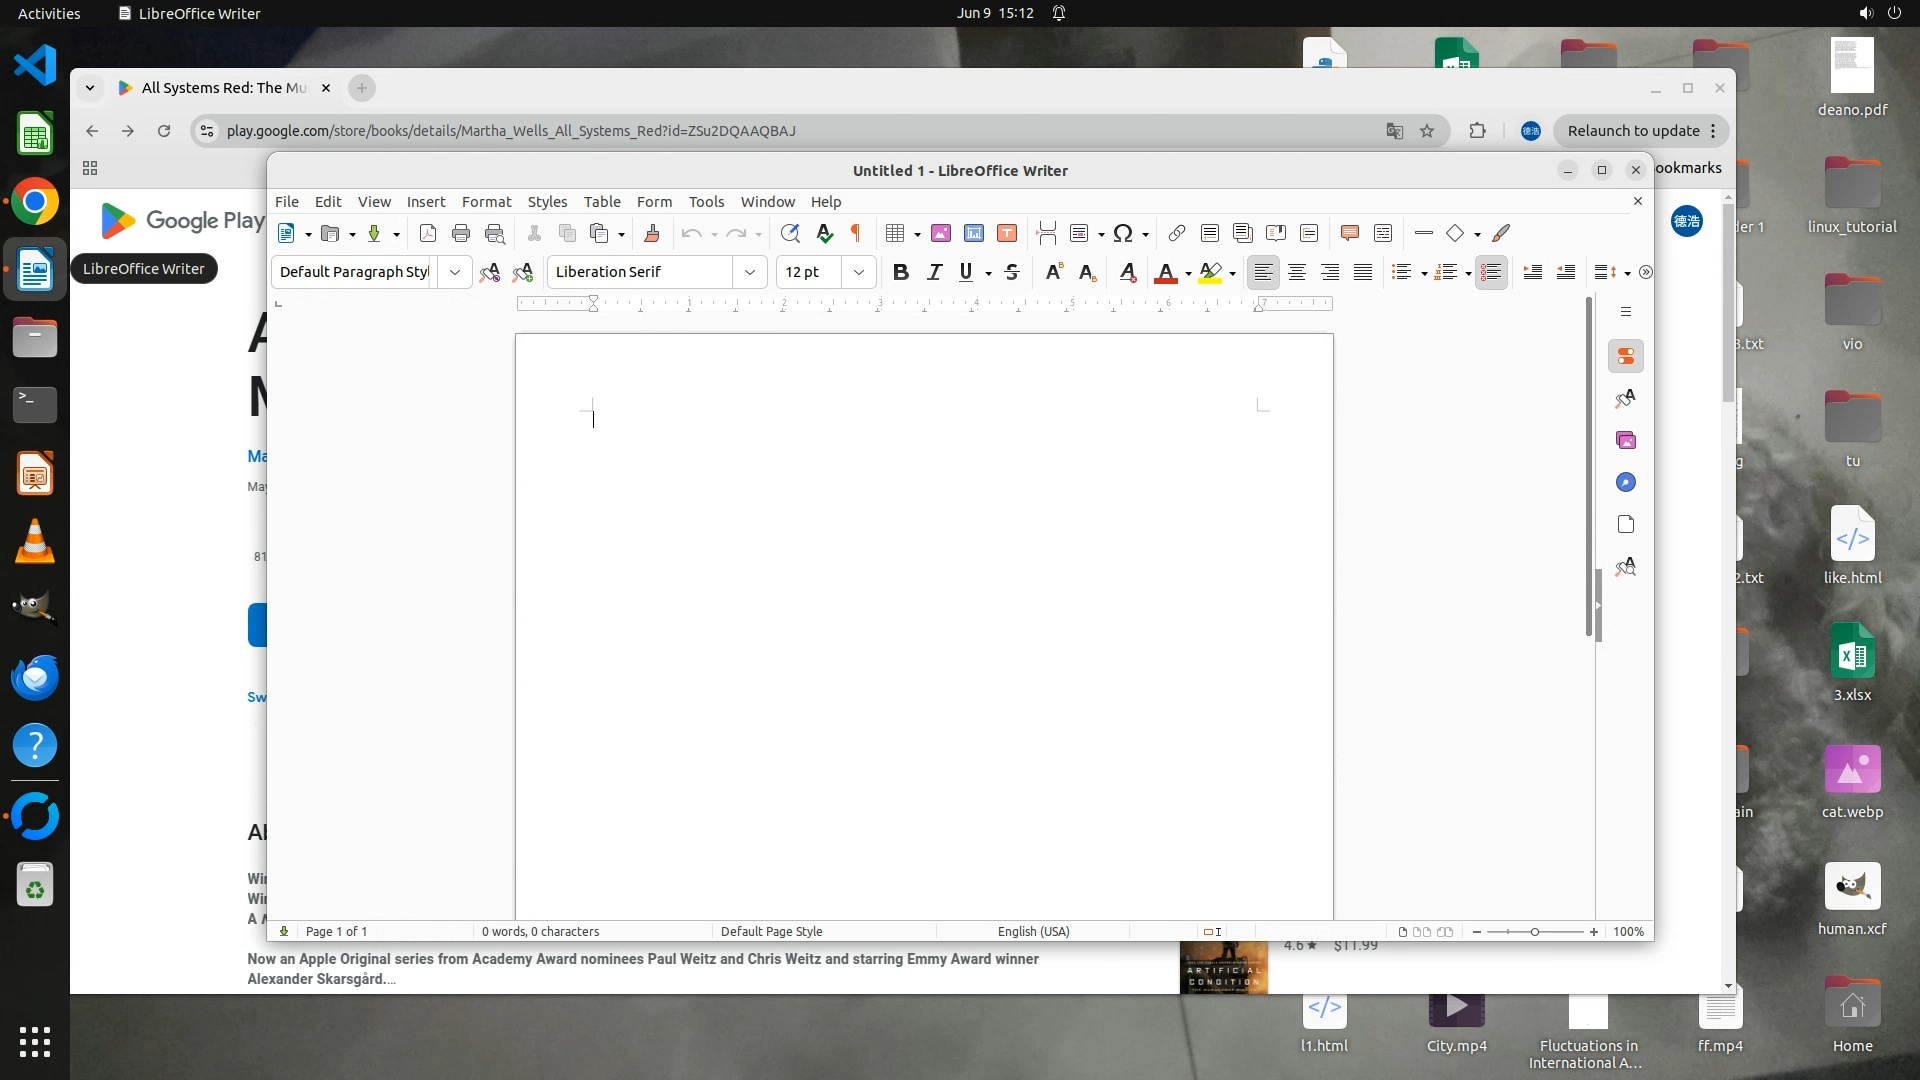The image size is (1920, 1080).
Task: Click the zoom slider handle in status bar
Action: [x=1535, y=932]
